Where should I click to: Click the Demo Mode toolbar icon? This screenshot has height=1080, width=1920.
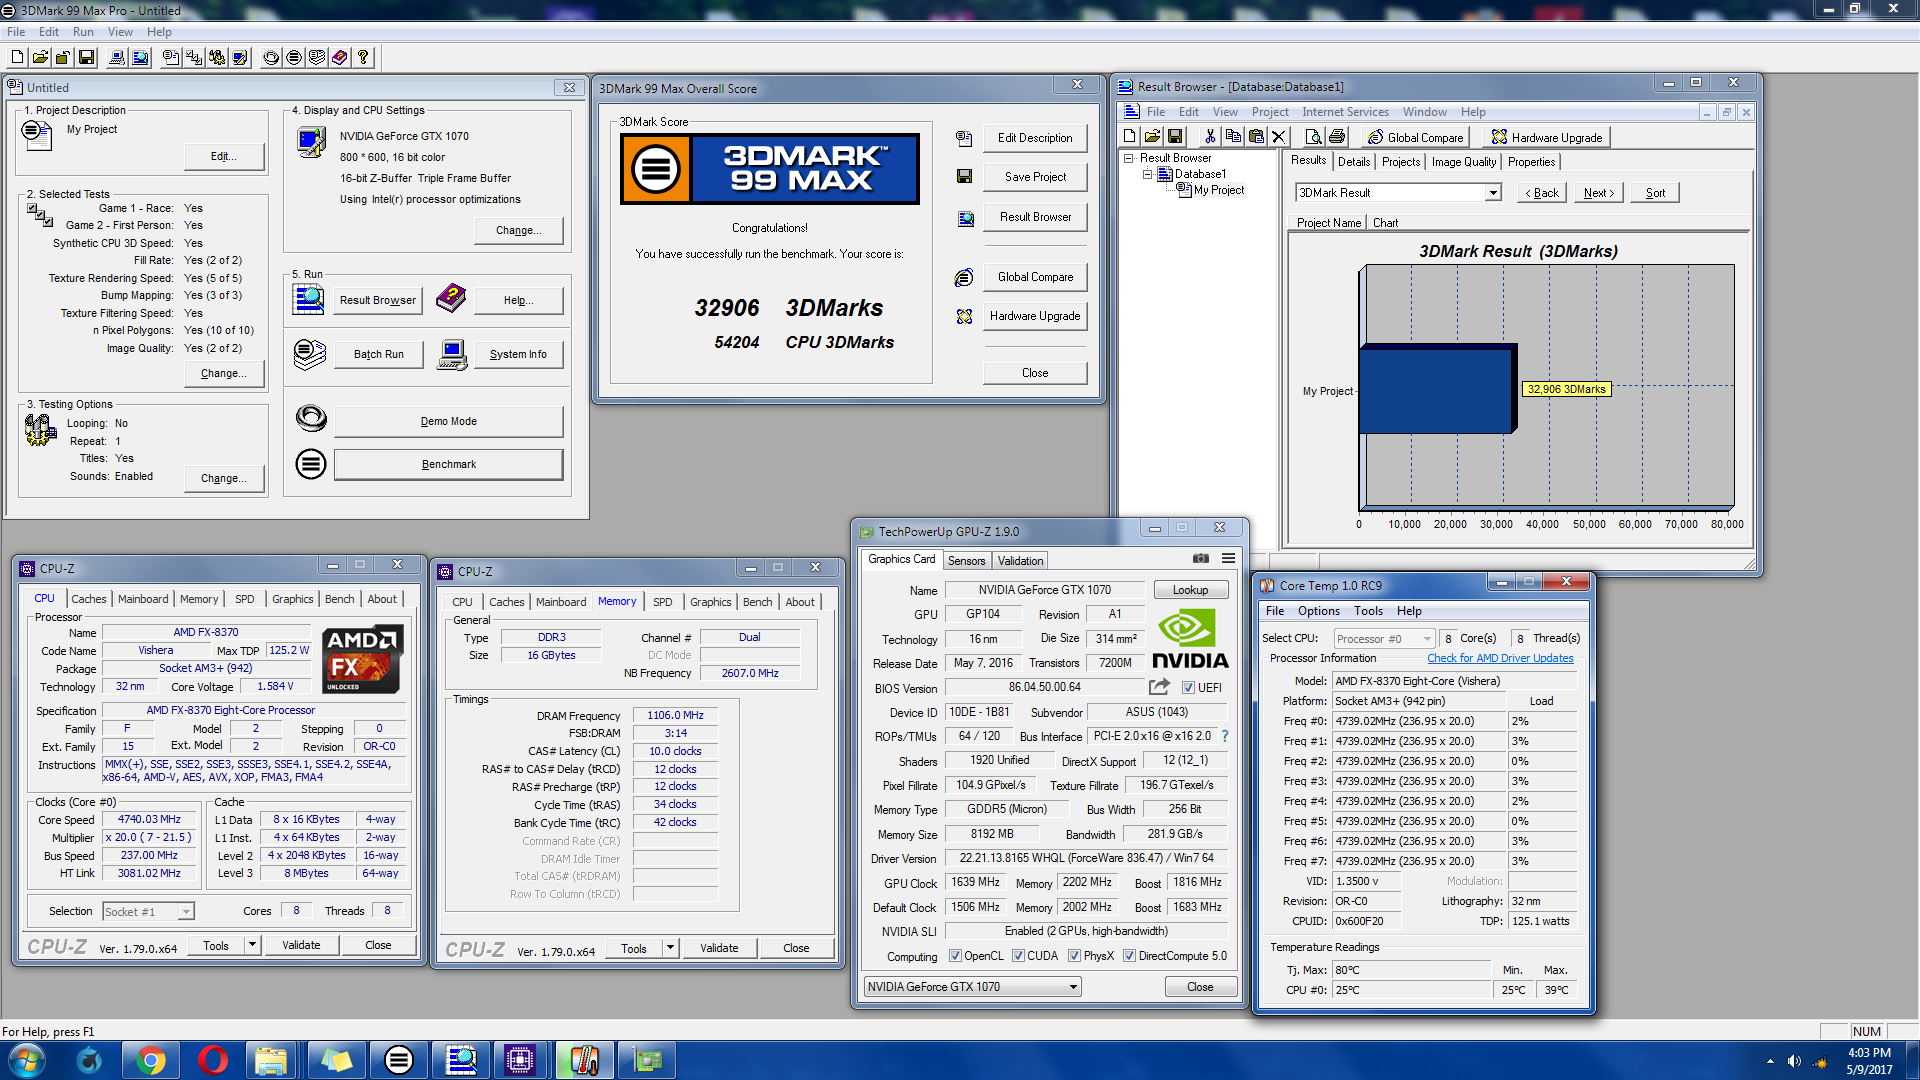pyautogui.click(x=271, y=58)
